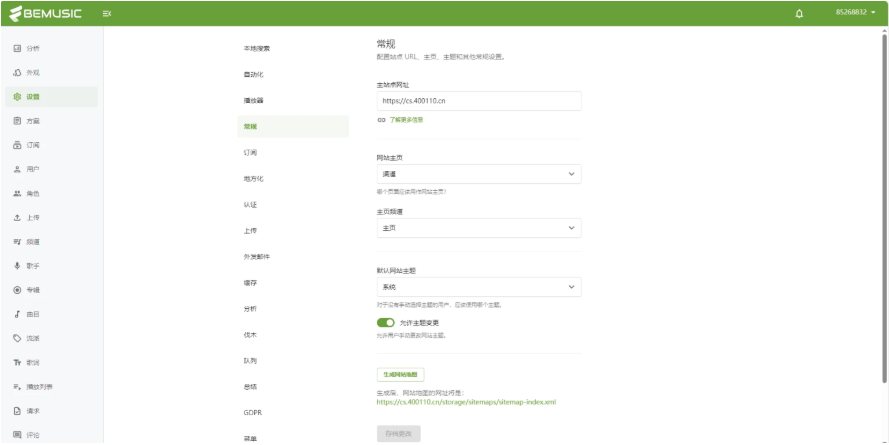Screen dimensions: 889x445
Task: Click the 外观 appearance sidebar icon
Action: pos(17,73)
